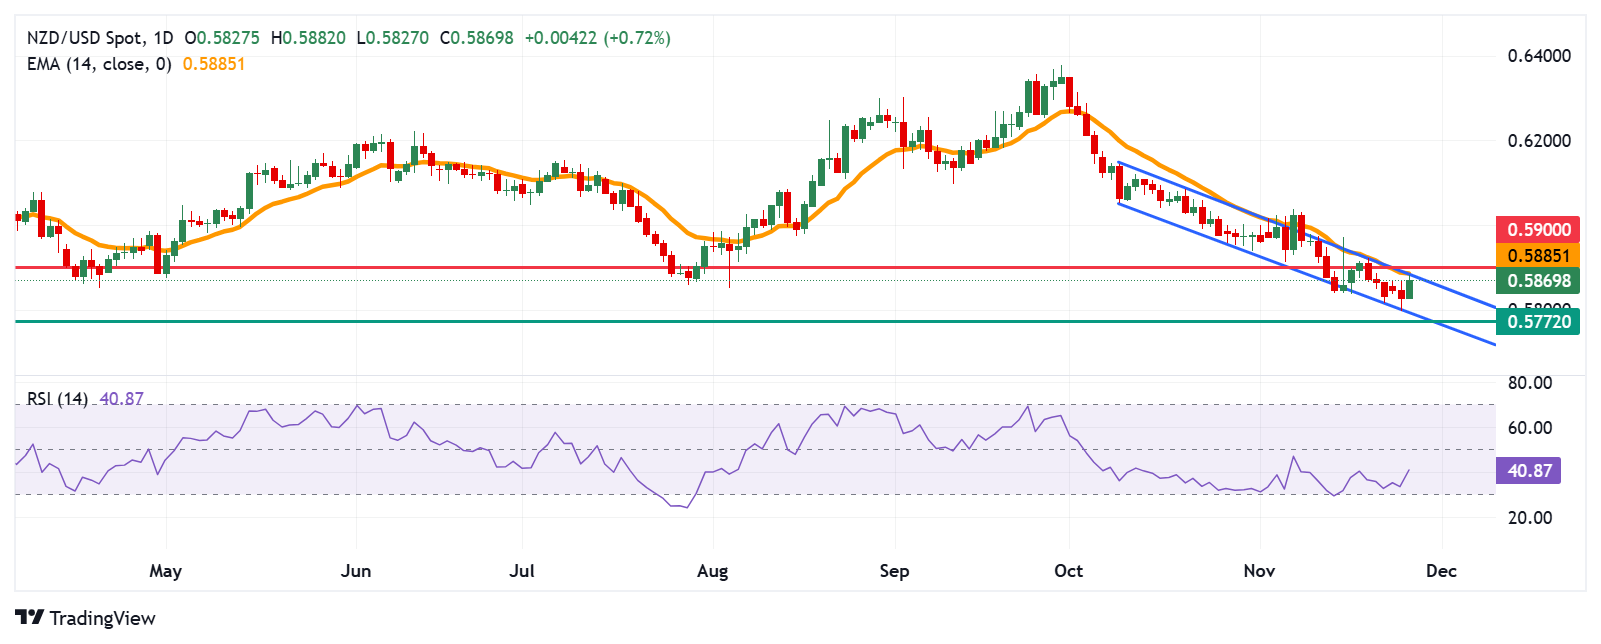Click the Oct label on the time axis

click(x=1068, y=571)
